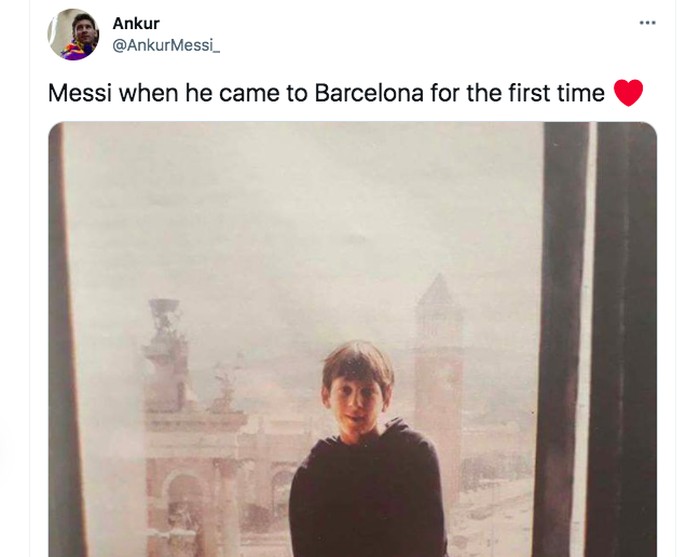Click the clock tower in the photo
This screenshot has width=700, height=557.
tap(440, 370)
